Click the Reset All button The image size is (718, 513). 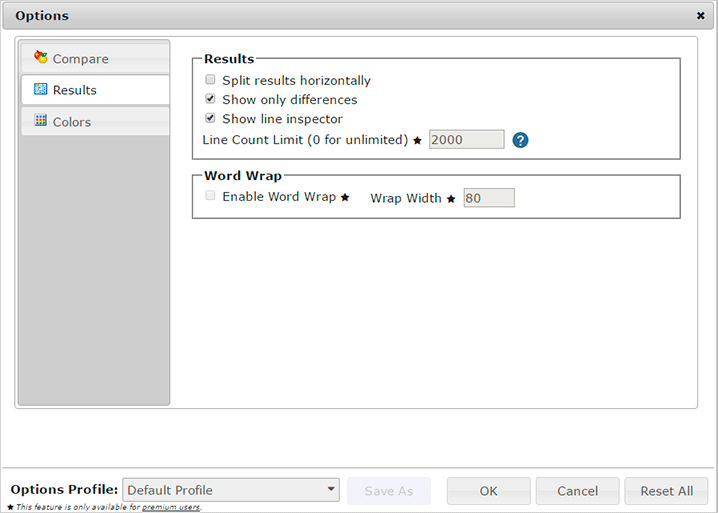pos(666,491)
